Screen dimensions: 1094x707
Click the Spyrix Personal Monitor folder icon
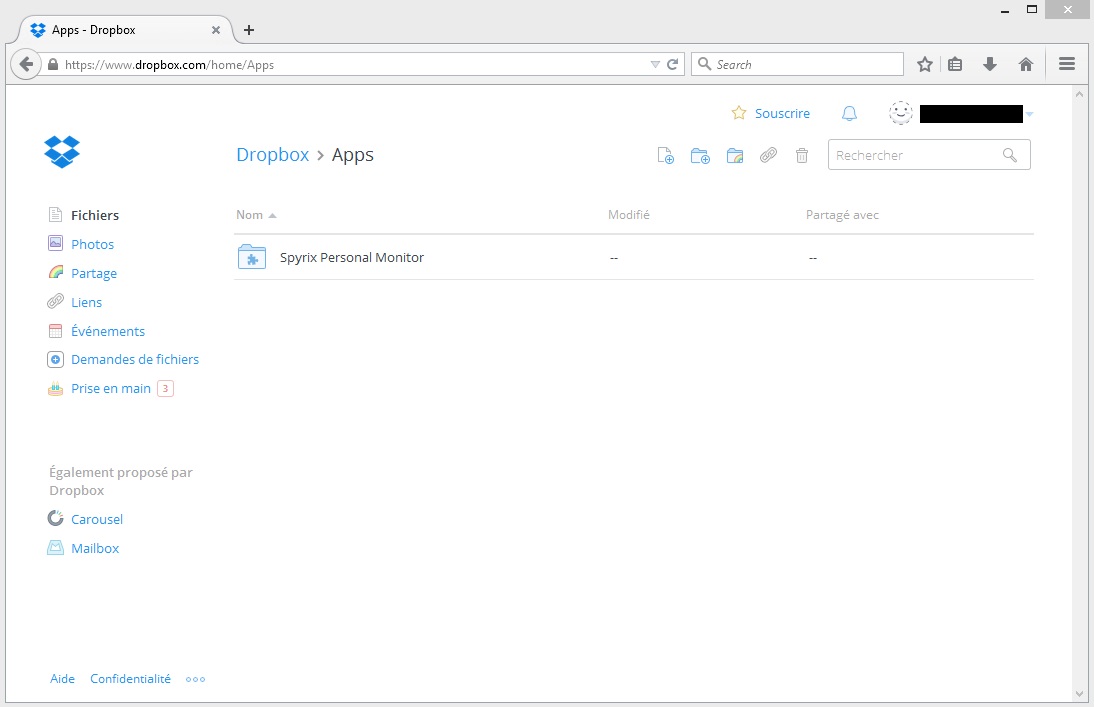tap(252, 257)
